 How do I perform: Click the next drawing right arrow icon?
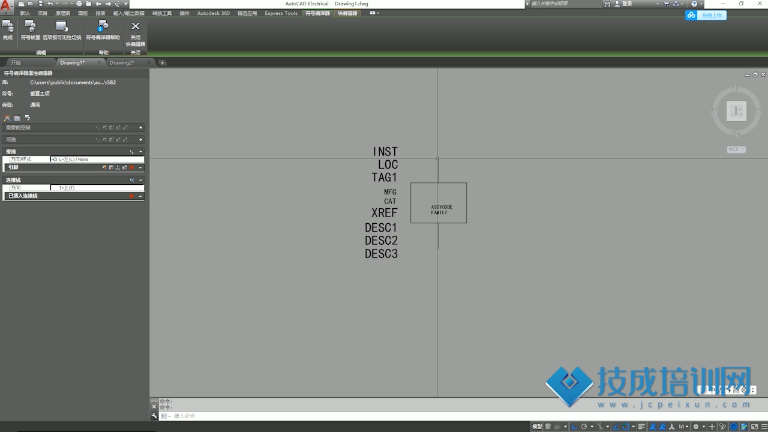click(108, 4)
